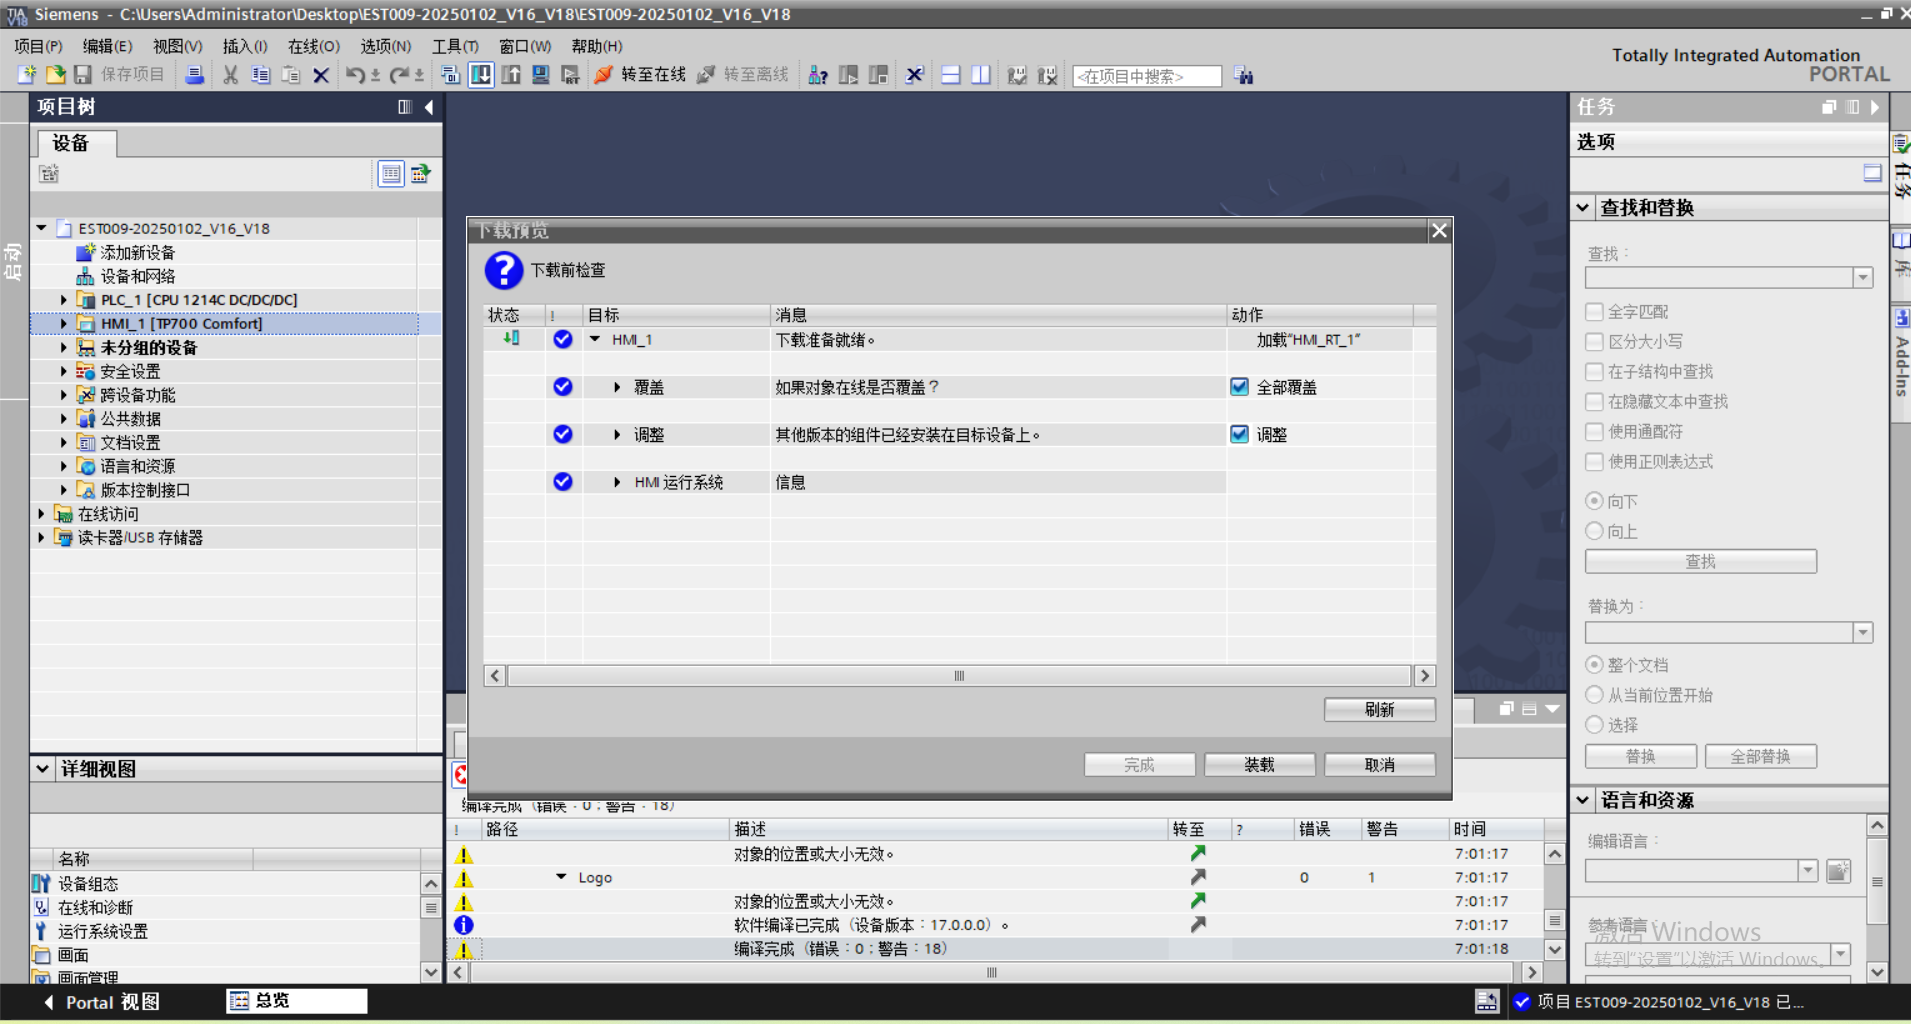1911x1024 pixels.
Task: Uncheck the overwrite all checkbox
Action: click(1239, 387)
